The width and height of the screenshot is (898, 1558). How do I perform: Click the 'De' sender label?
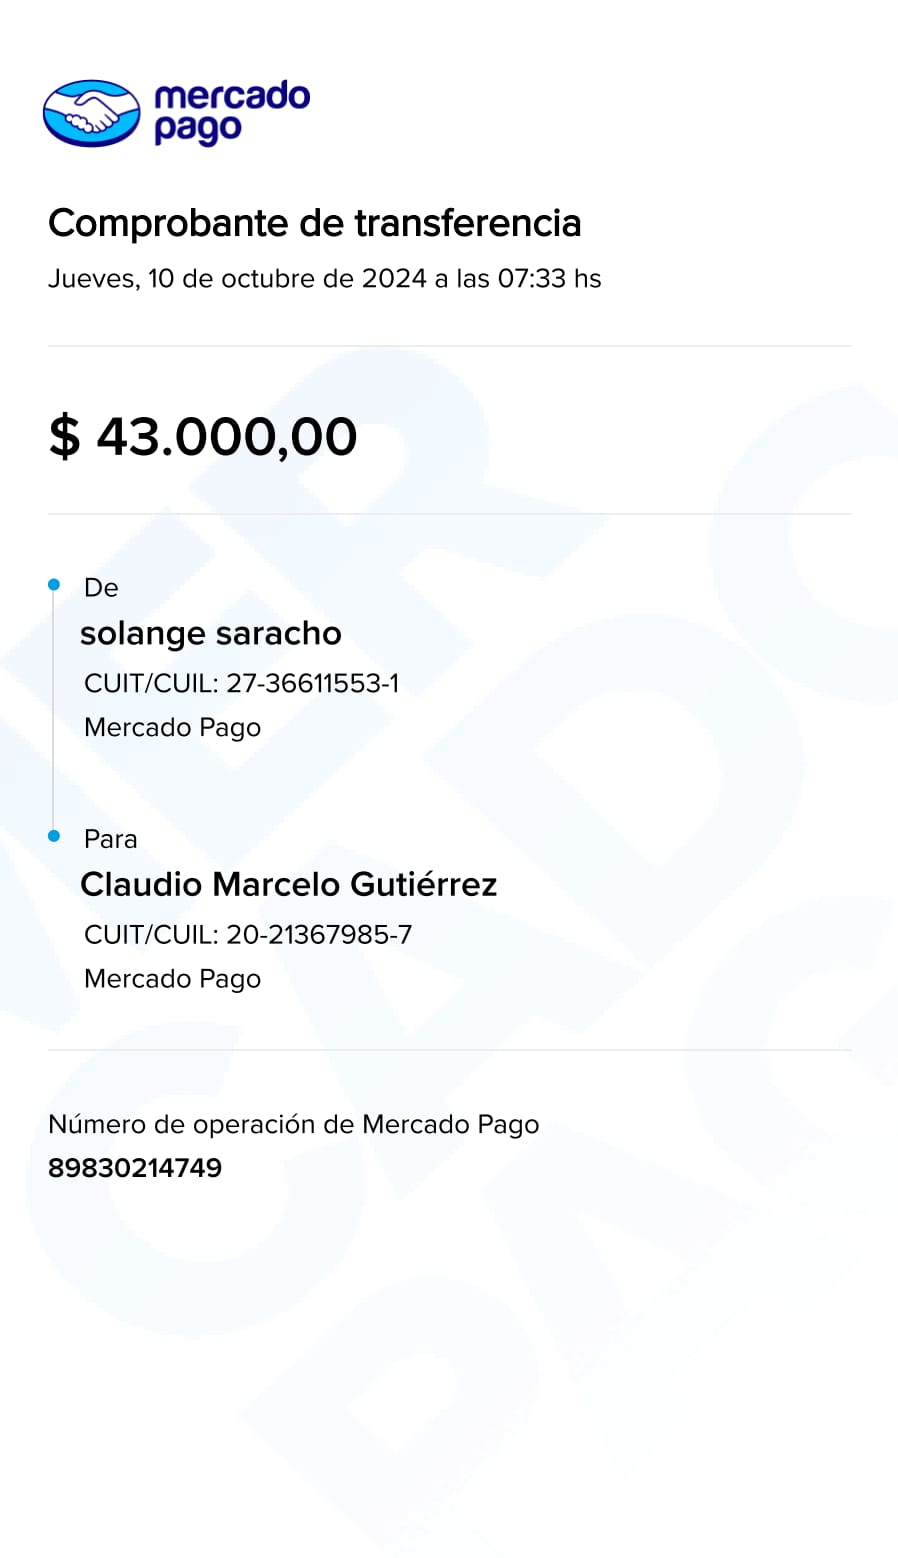[x=101, y=588]
